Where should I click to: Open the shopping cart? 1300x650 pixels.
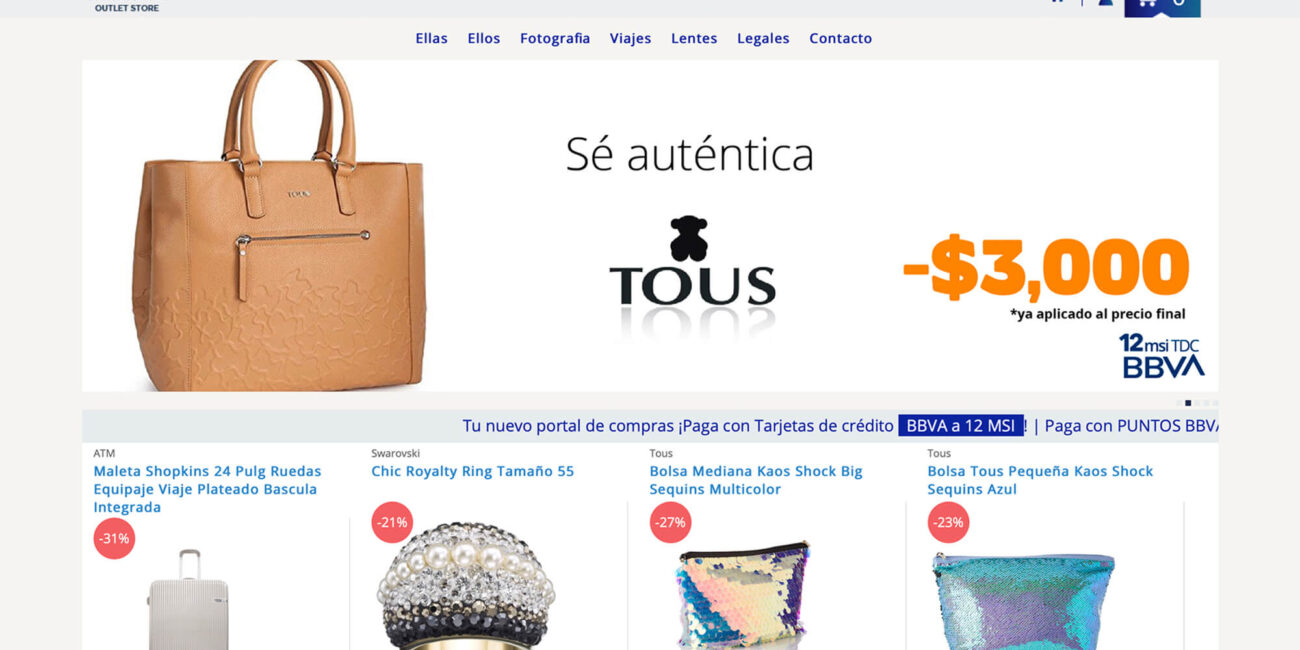[1162, 8]
